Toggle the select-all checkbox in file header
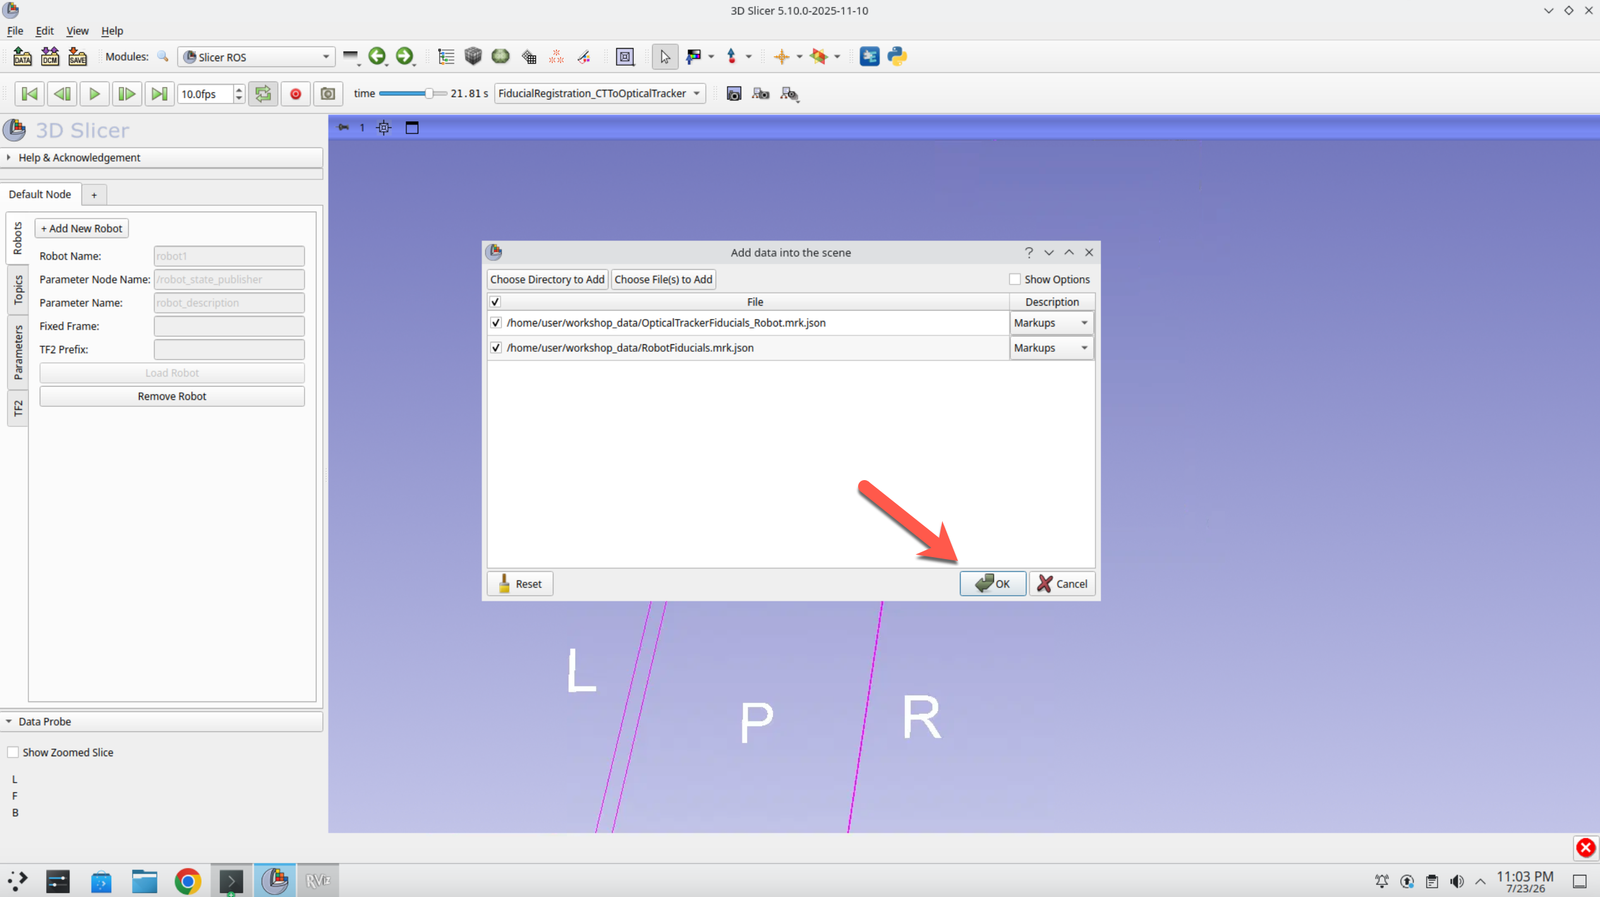Image resolution: width=1600 pixels, height=897 pixels. (495, 302)
